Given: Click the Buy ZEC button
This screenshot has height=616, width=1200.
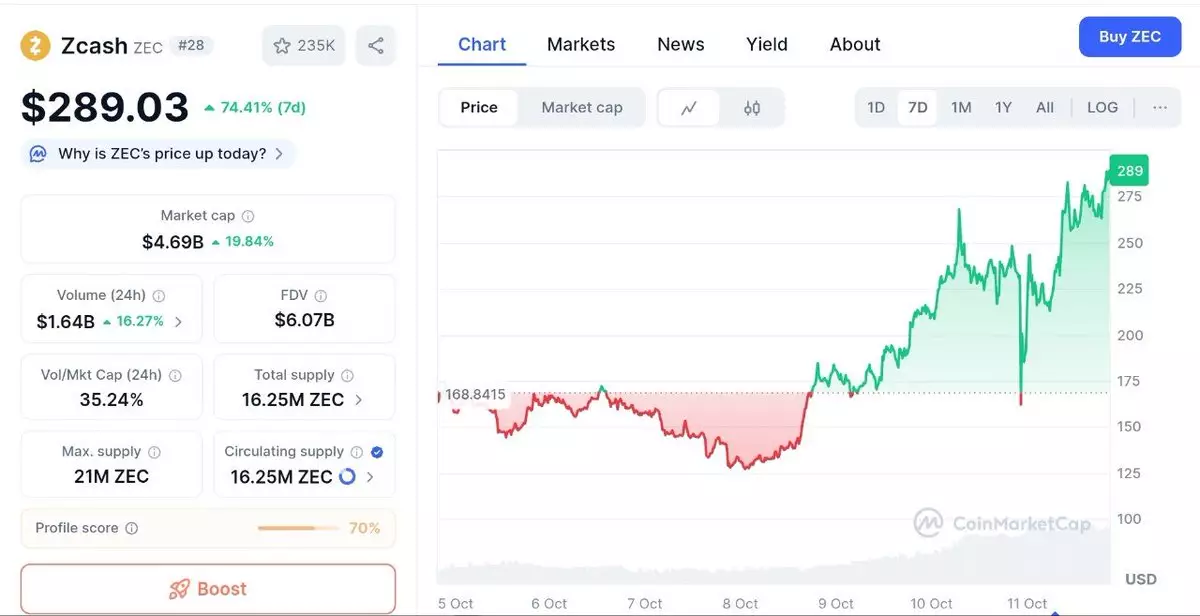Looking at the screenshot, I should coord(1130,37).
